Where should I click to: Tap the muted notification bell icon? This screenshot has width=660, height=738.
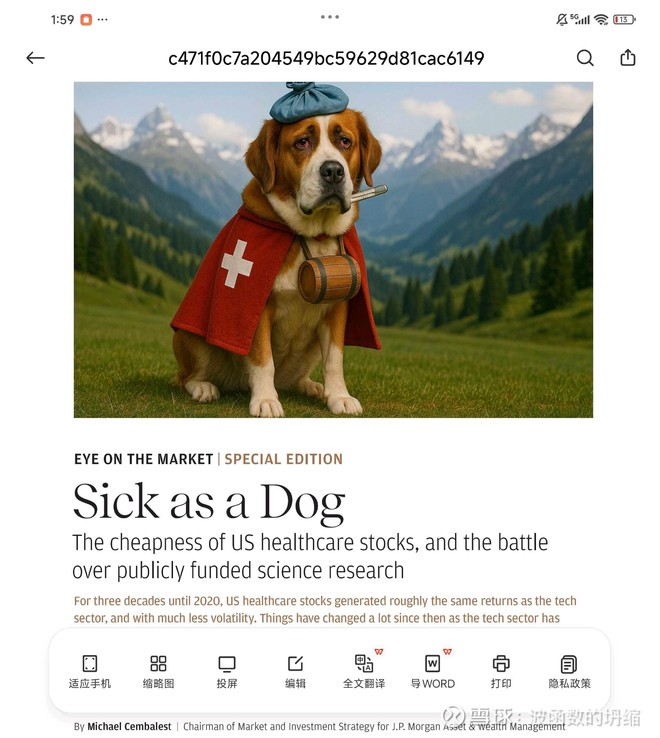562,19
